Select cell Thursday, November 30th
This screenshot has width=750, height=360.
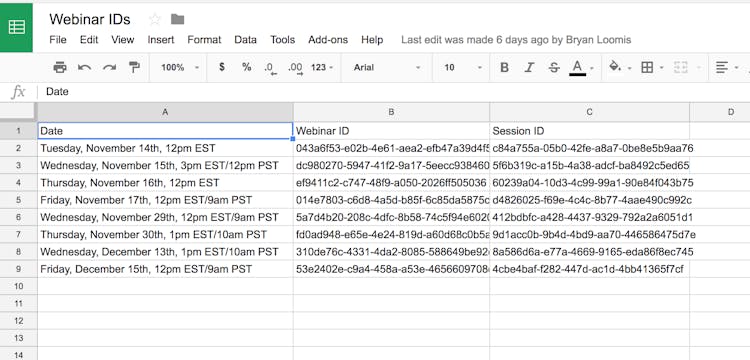click(165, 235)
